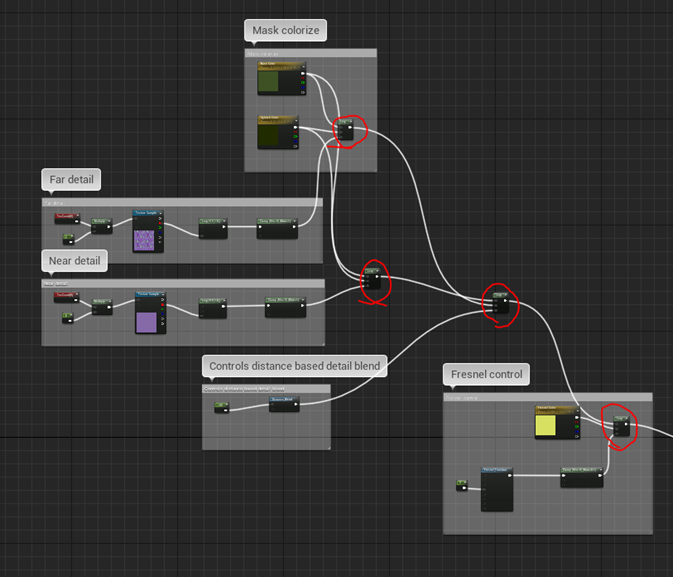This screenshot has width=673, height=577.
Task: Select the red TexCoord node in Near detail
Action: coord(67,298)
